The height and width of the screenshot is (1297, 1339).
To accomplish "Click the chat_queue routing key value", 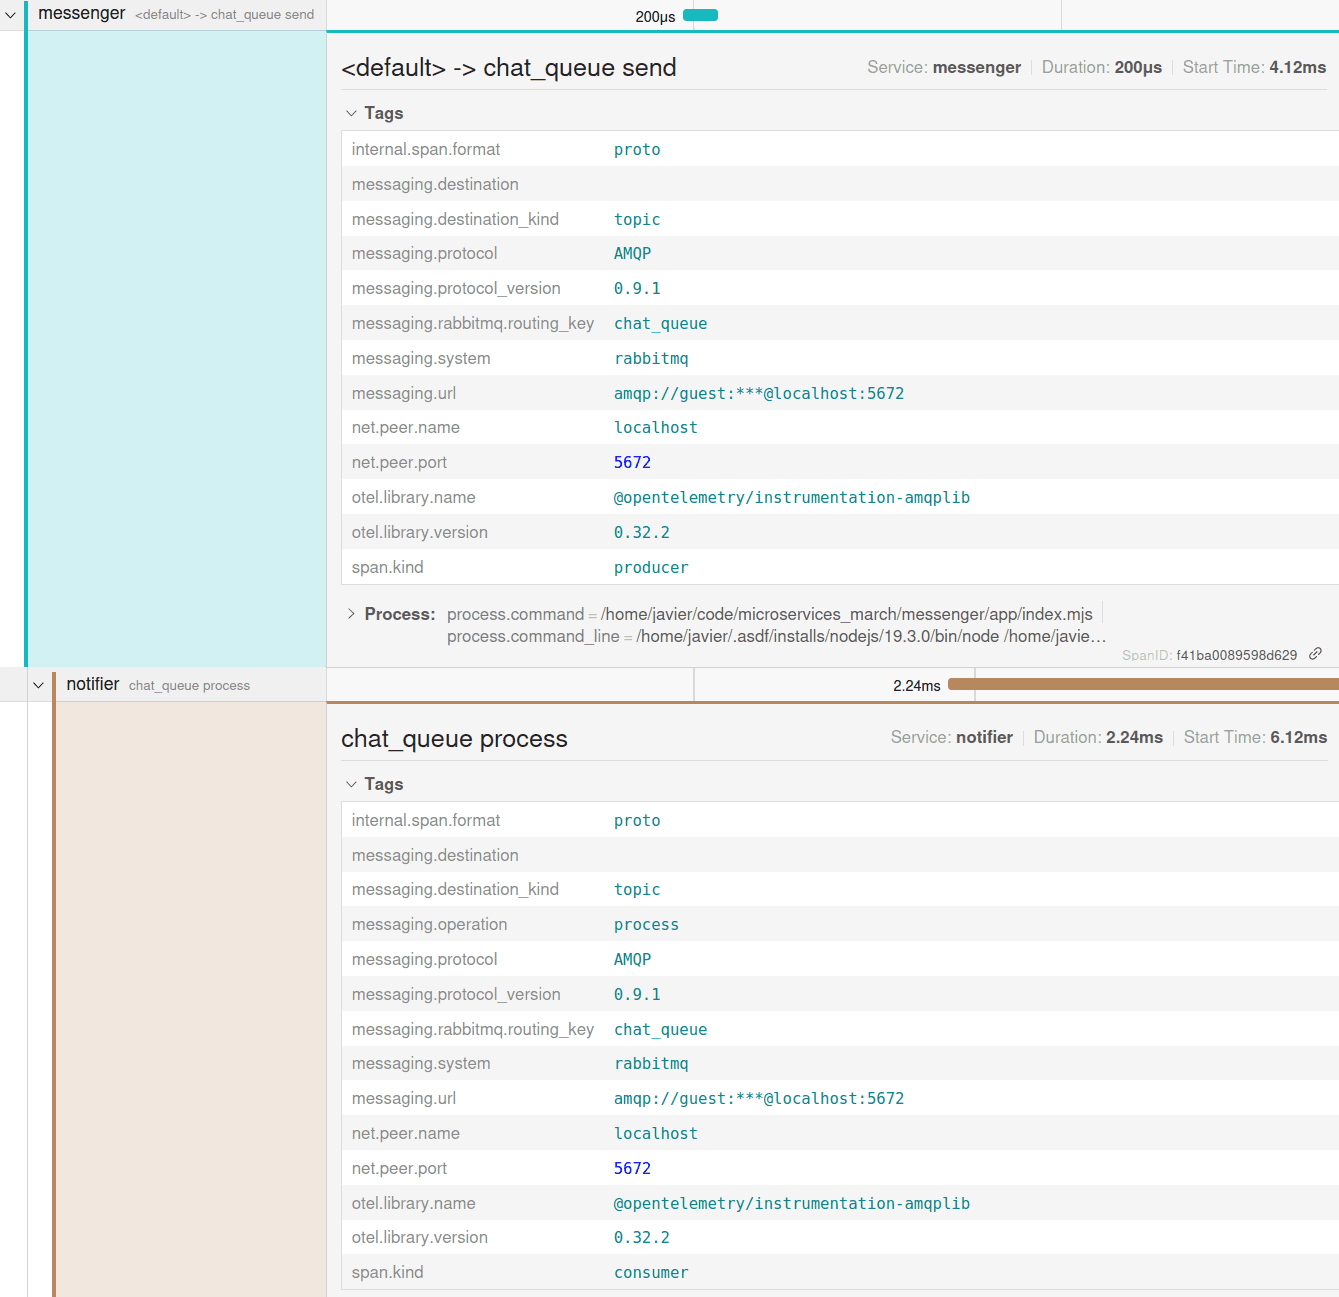I will (x=660, y=322).
